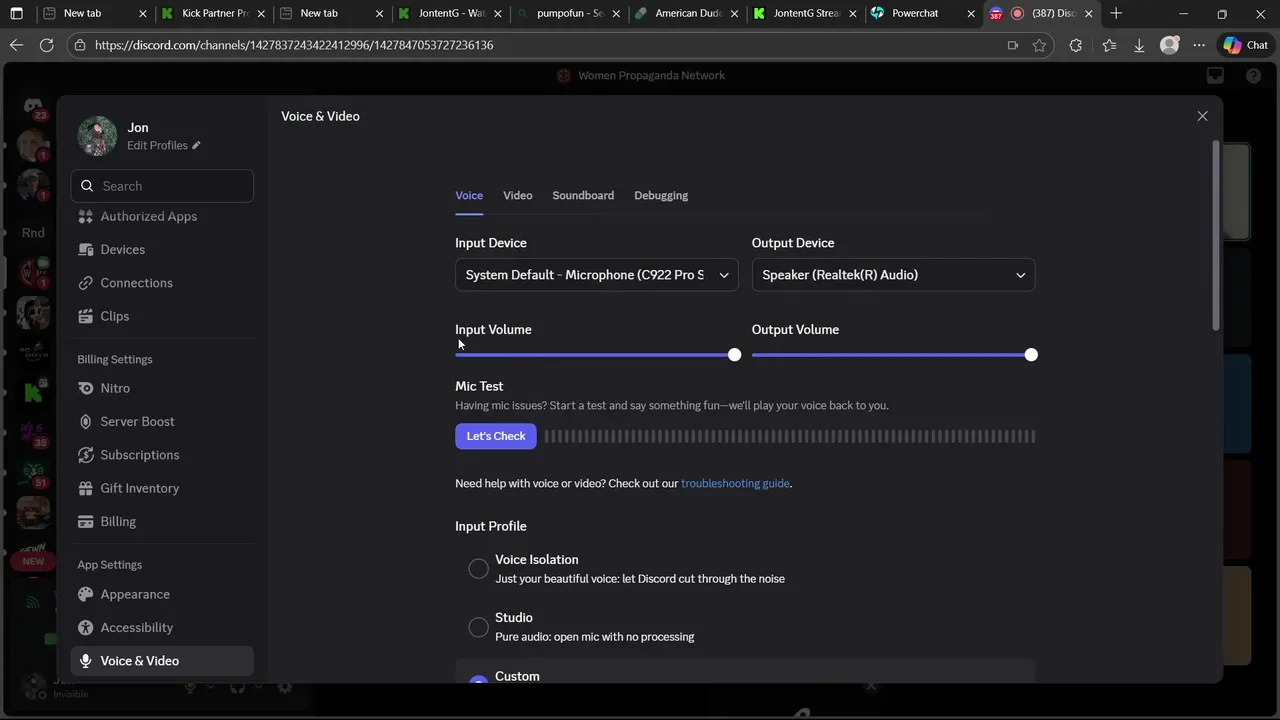This screenshot has height=720, width=1280.
Task: Open Devices settings via monitor icon
Action: coord(86,249)
